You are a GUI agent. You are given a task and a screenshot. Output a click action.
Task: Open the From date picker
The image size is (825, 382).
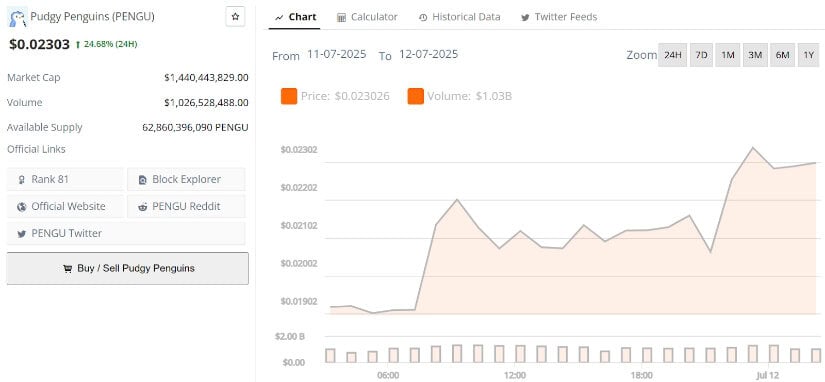tap(337, 54)
